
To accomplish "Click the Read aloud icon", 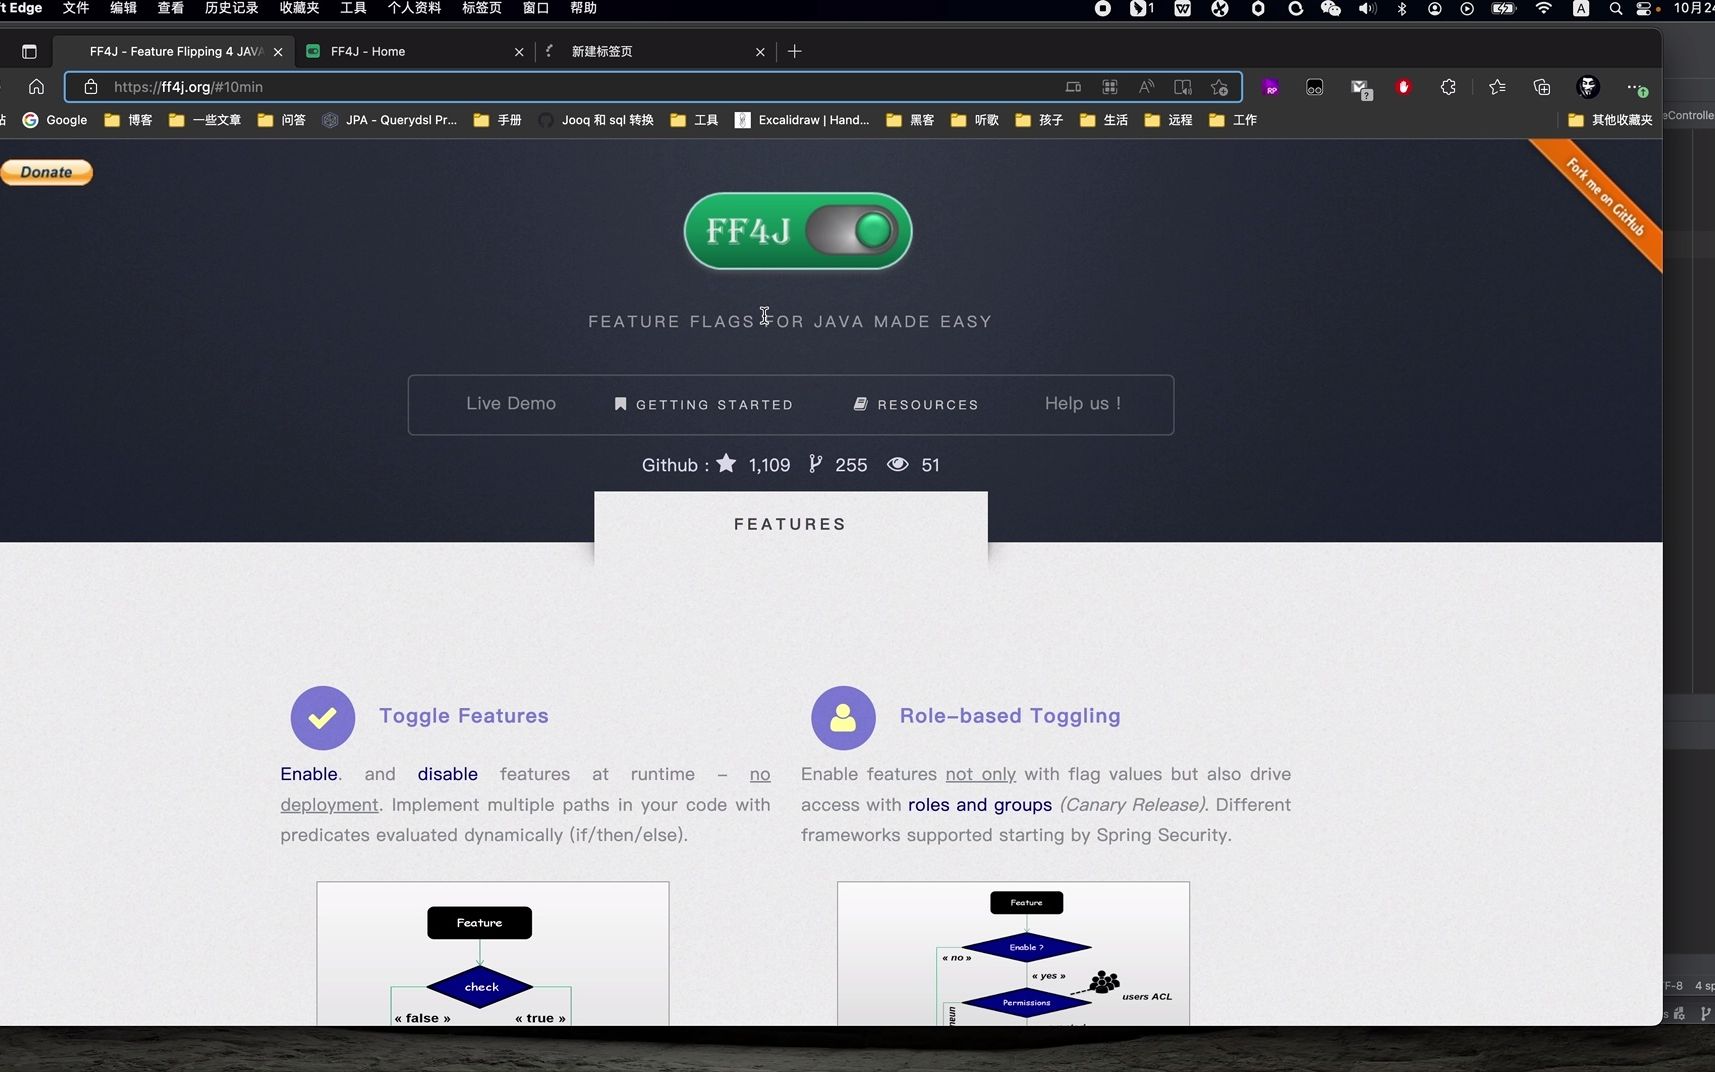I will [1146, 87].
